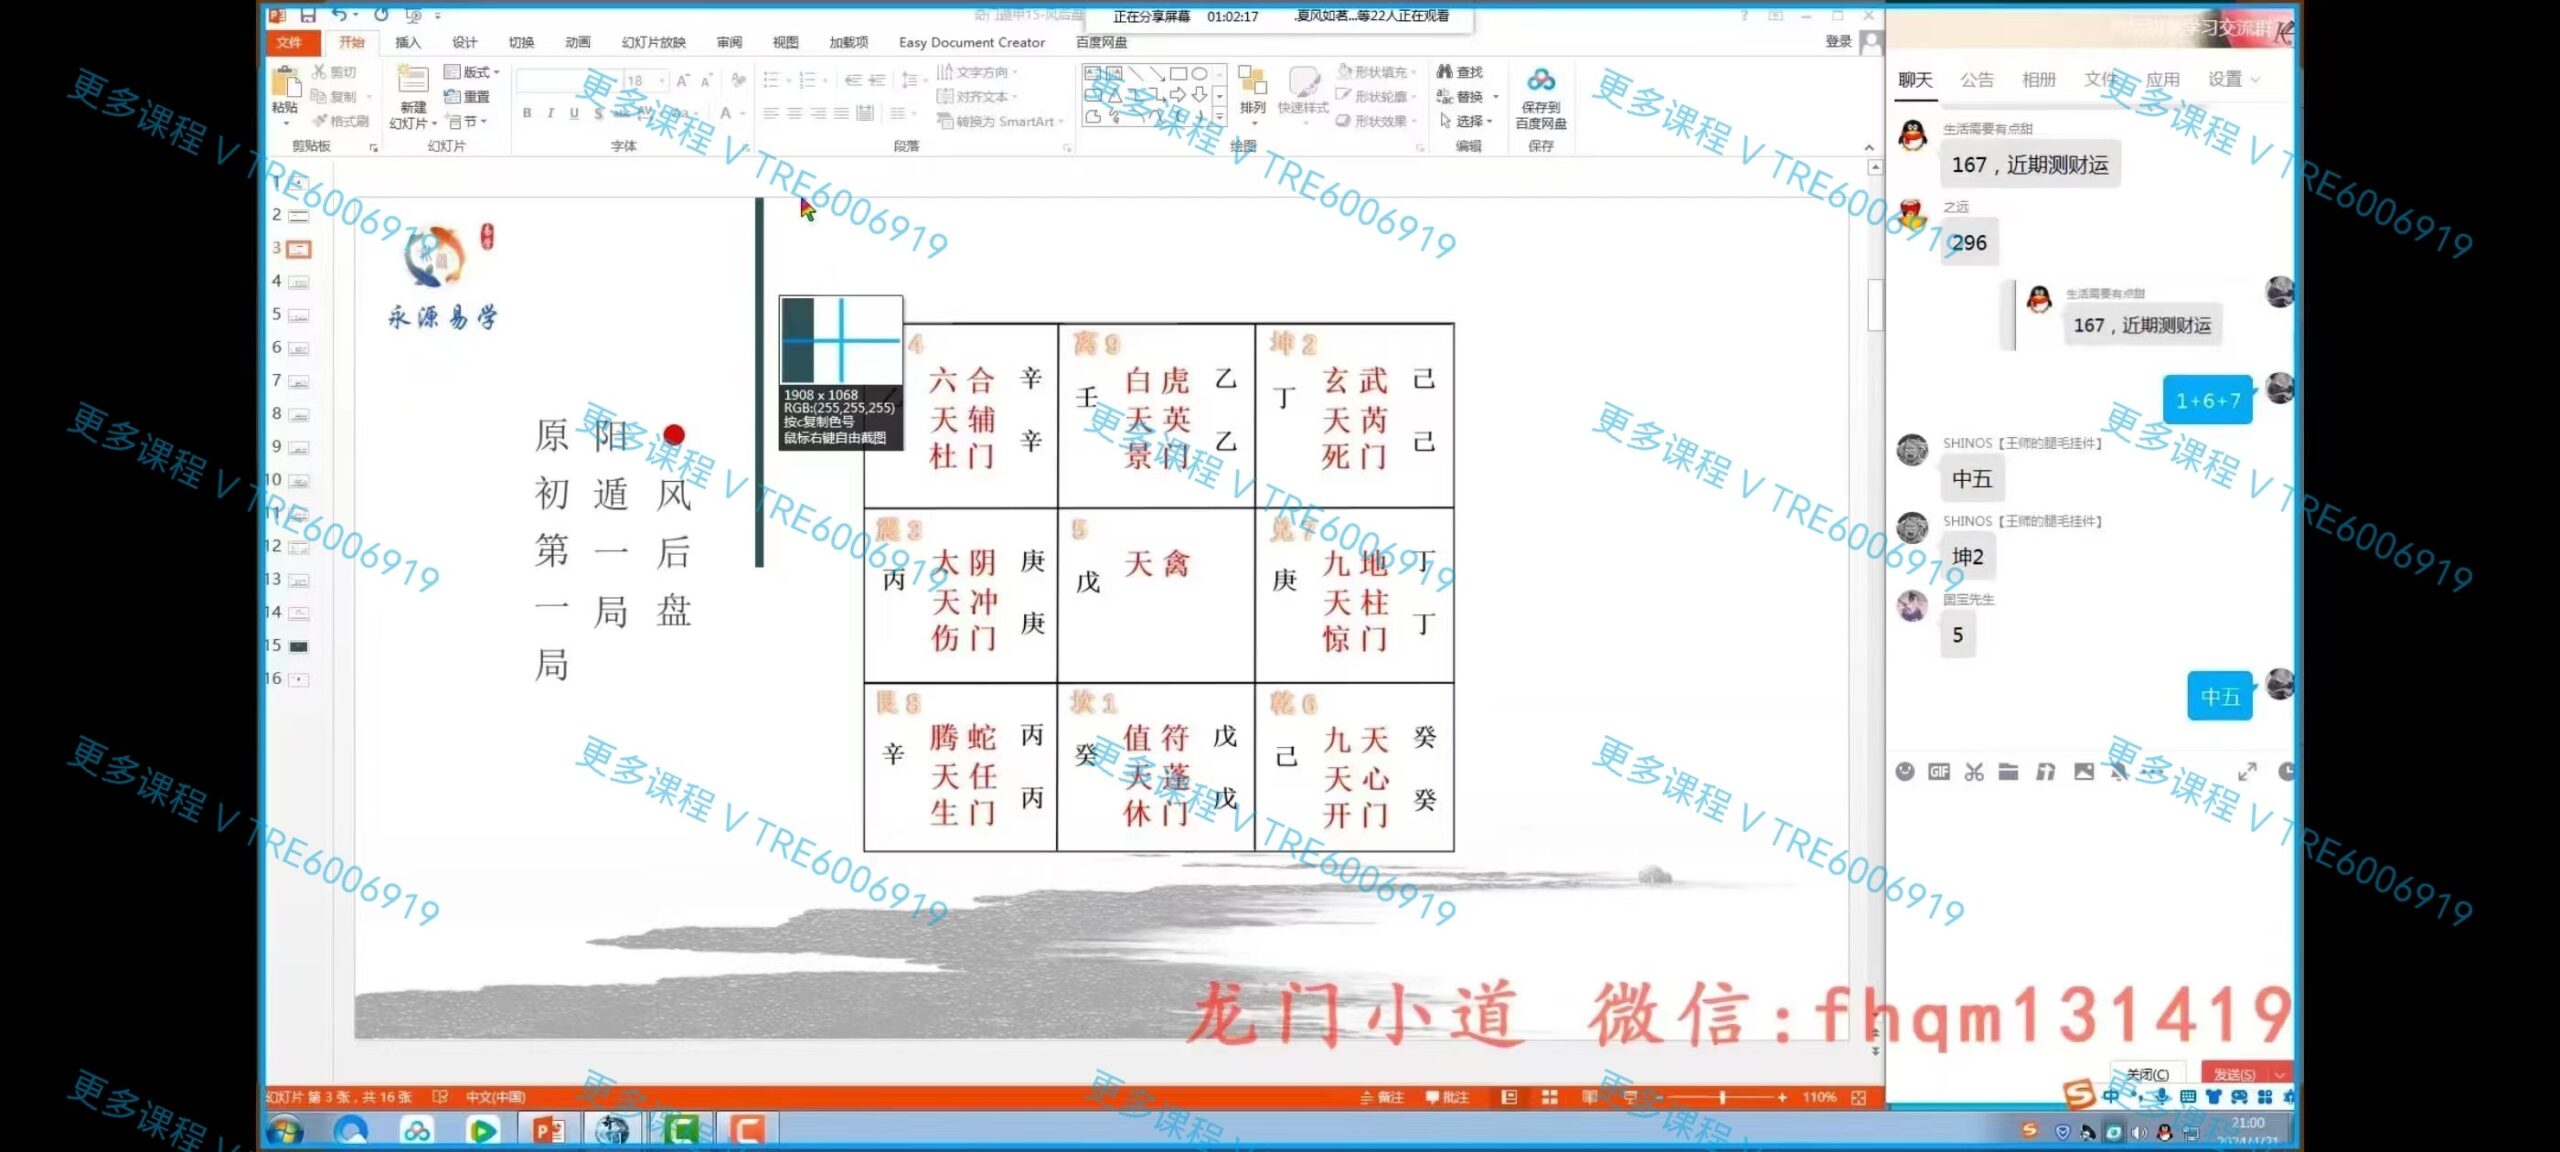Toggle Normal view button in status bar
The width and height of the screenshot is (2560, 1152).
[x=1509, y=1097]
